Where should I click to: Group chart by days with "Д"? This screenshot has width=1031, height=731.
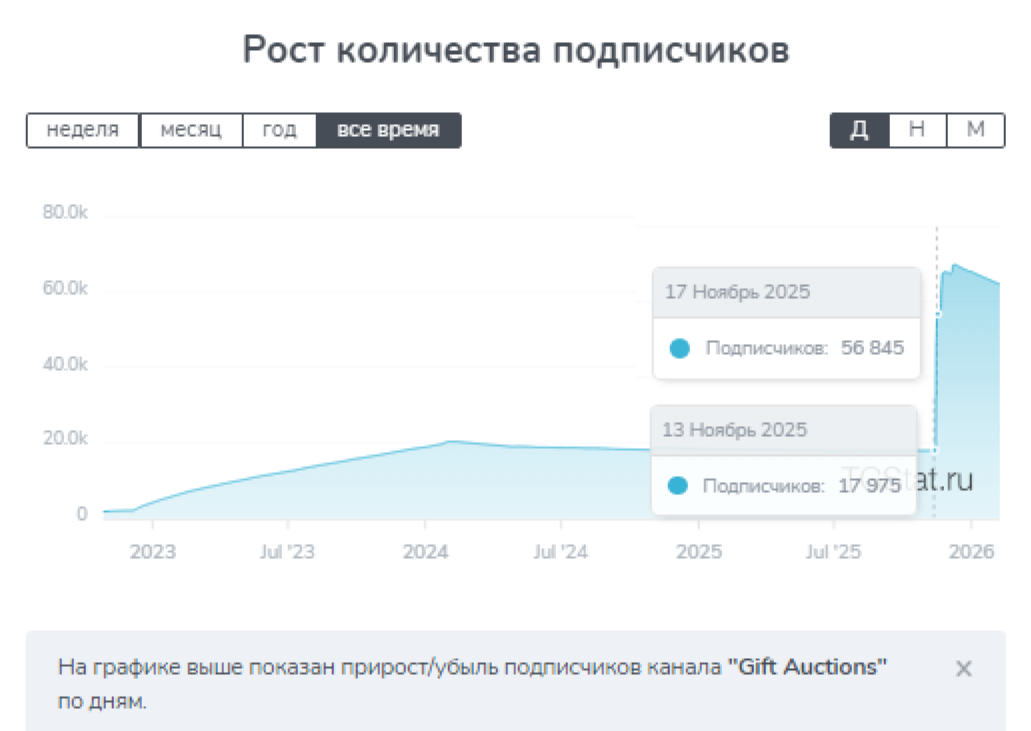point(858,130)
